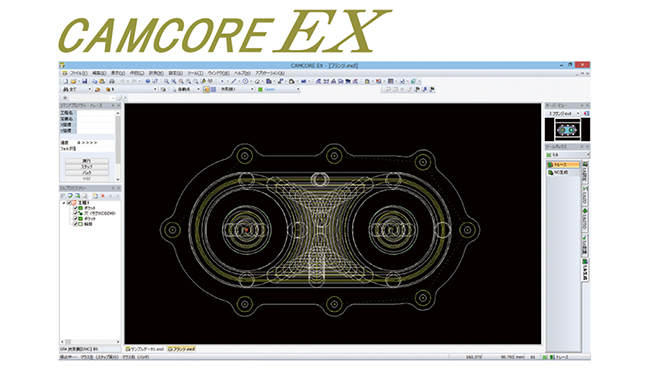Image resolution: width=650 pixels, height=370 pixels.
Task: Switch to the サンプルデータ document tab
Action: pyautogui.click(x=145, y=349)
